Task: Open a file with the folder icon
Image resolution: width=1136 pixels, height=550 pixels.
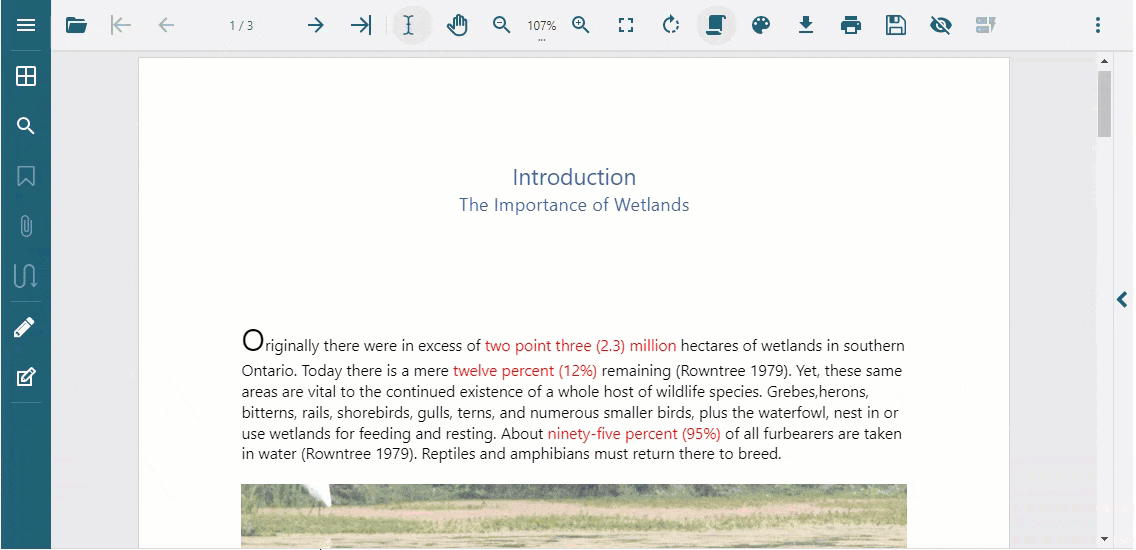Action: click(x=76, y=25)
